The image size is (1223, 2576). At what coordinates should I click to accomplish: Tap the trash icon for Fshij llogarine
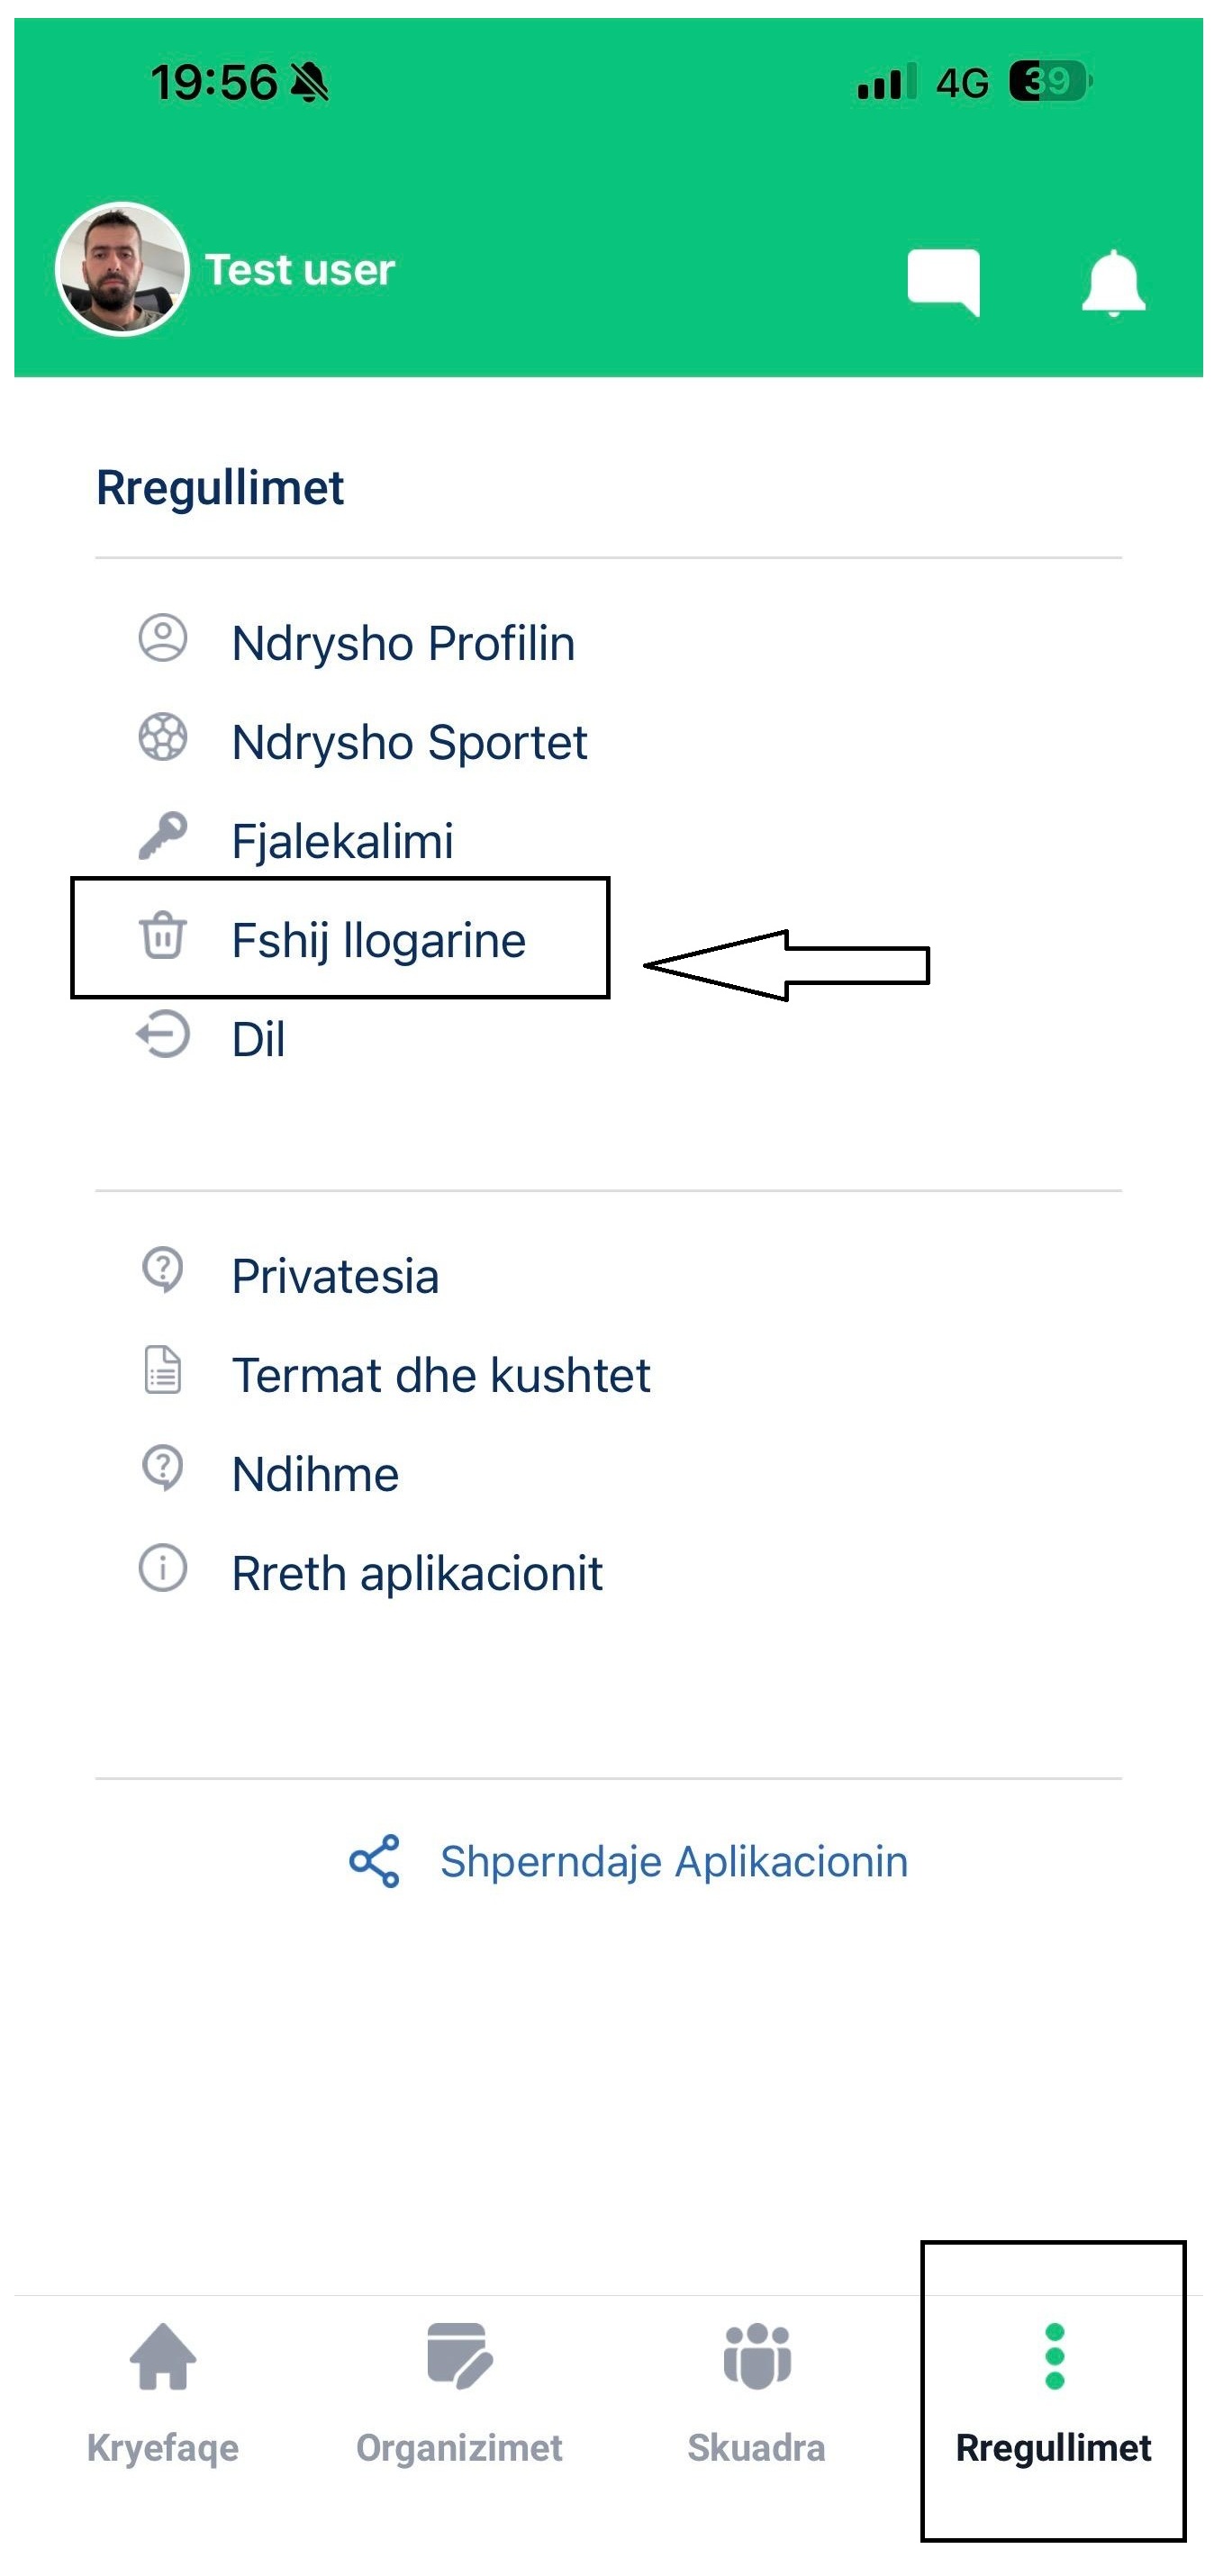pos(162,936)
